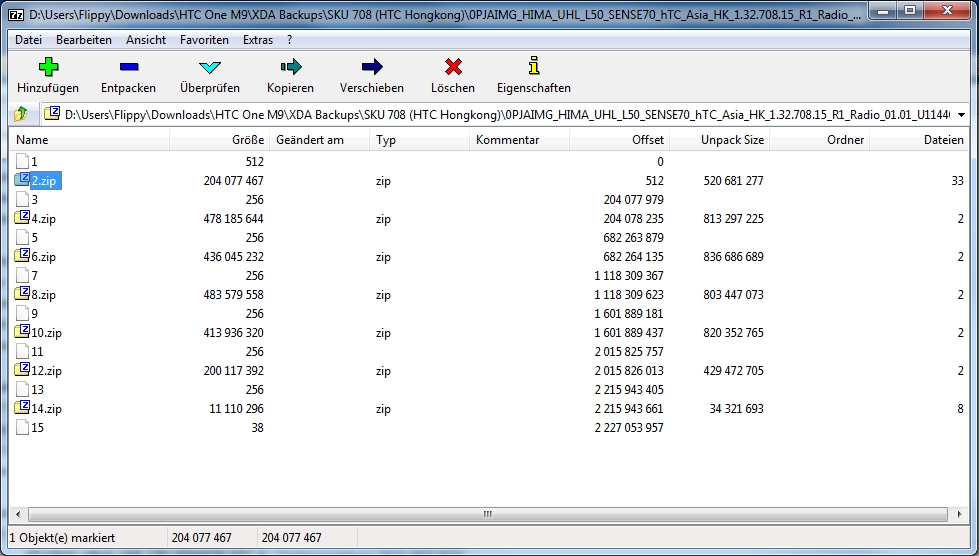Expand the address path dropdown
The image size is (979, 556).
click(961, 114)
